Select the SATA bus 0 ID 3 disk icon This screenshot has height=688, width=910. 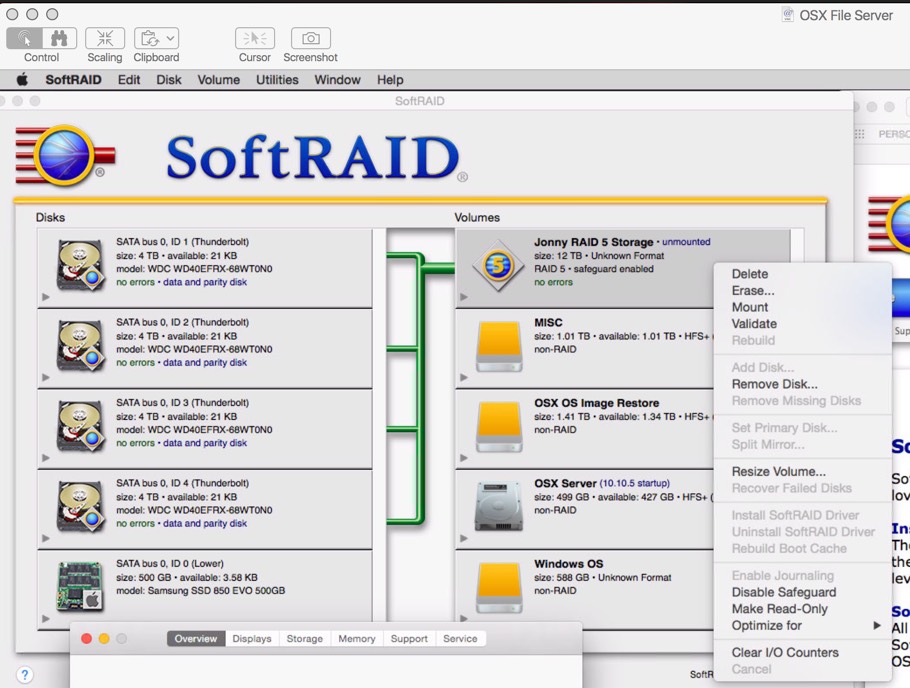[81, 427]
